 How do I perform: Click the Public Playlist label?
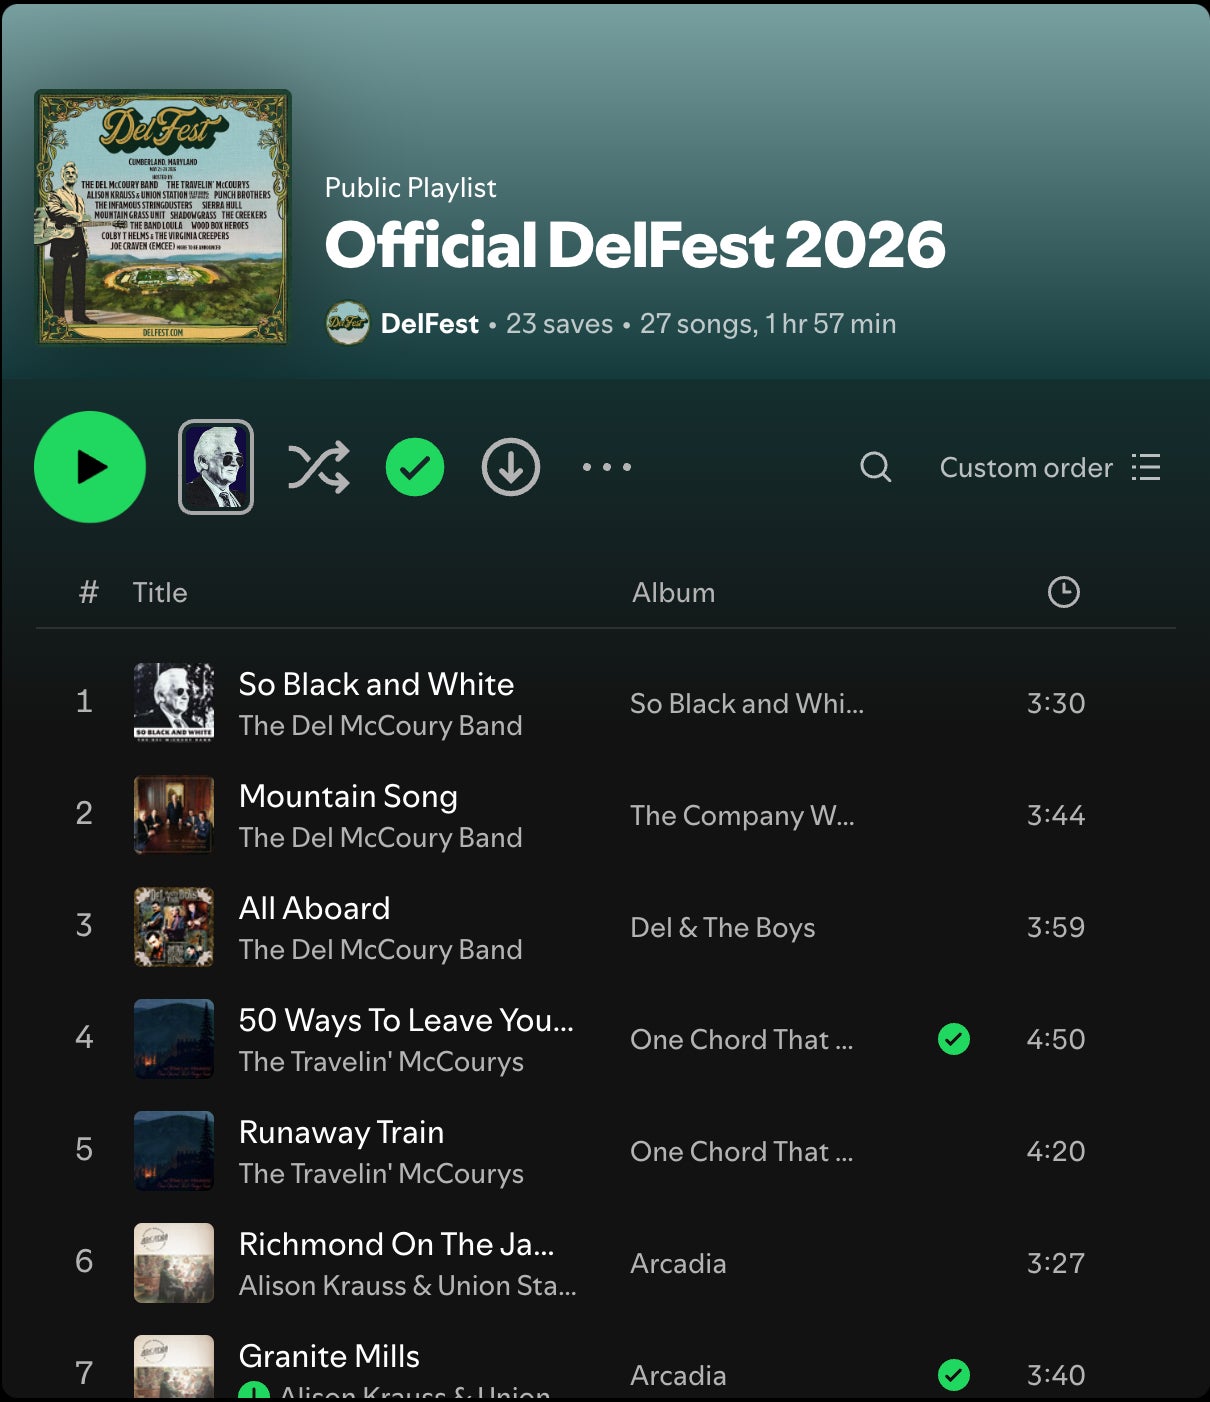[410, 188]
